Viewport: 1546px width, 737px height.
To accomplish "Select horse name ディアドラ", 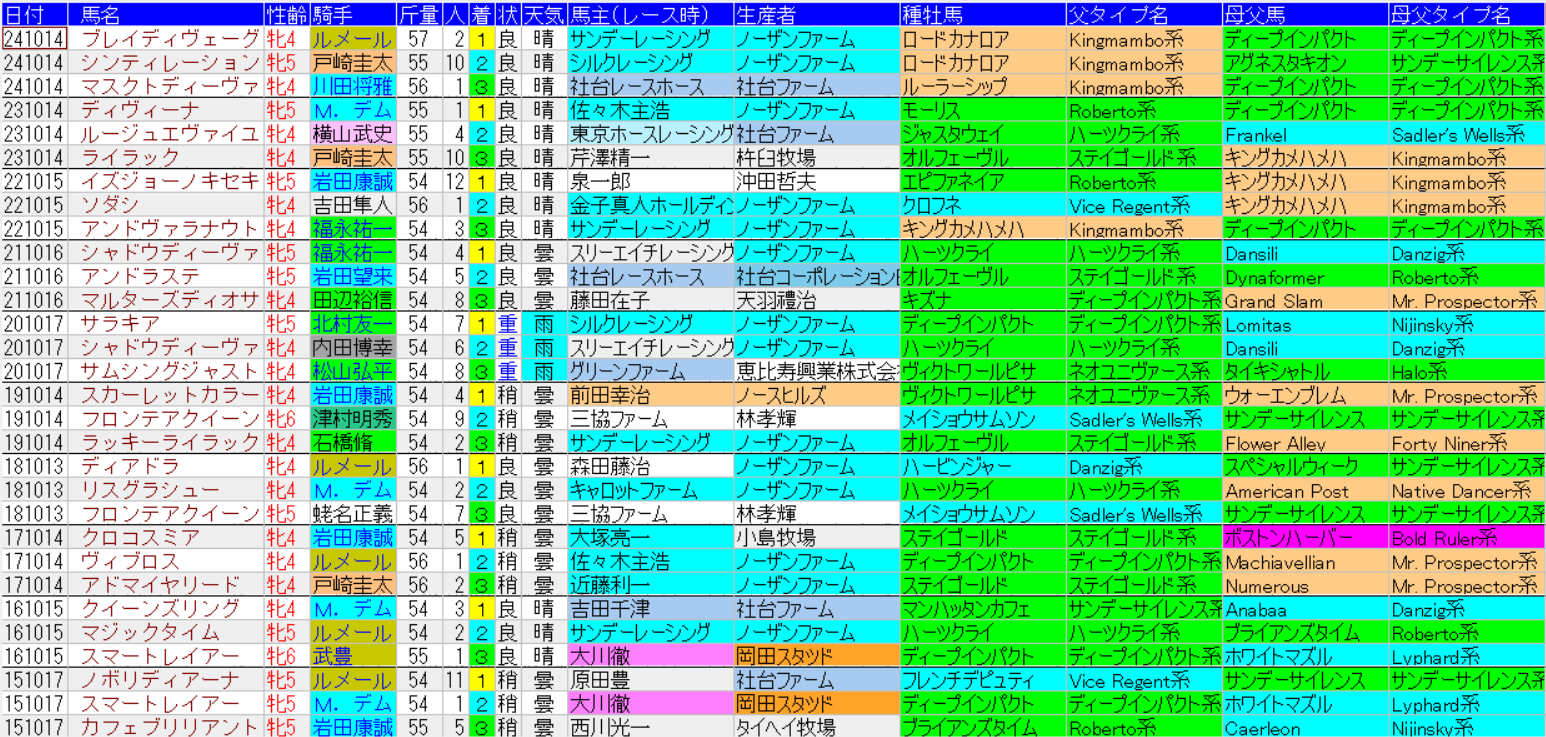I will point(166,467).
